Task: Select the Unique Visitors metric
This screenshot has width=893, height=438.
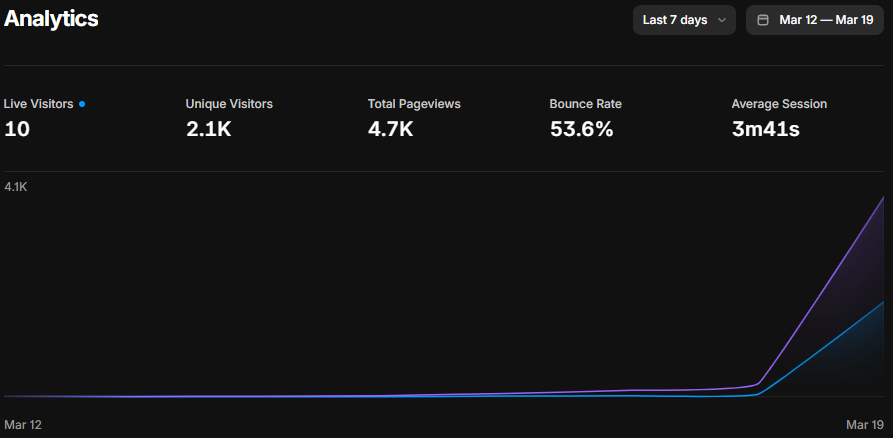Action: click(x=229, y=118)
